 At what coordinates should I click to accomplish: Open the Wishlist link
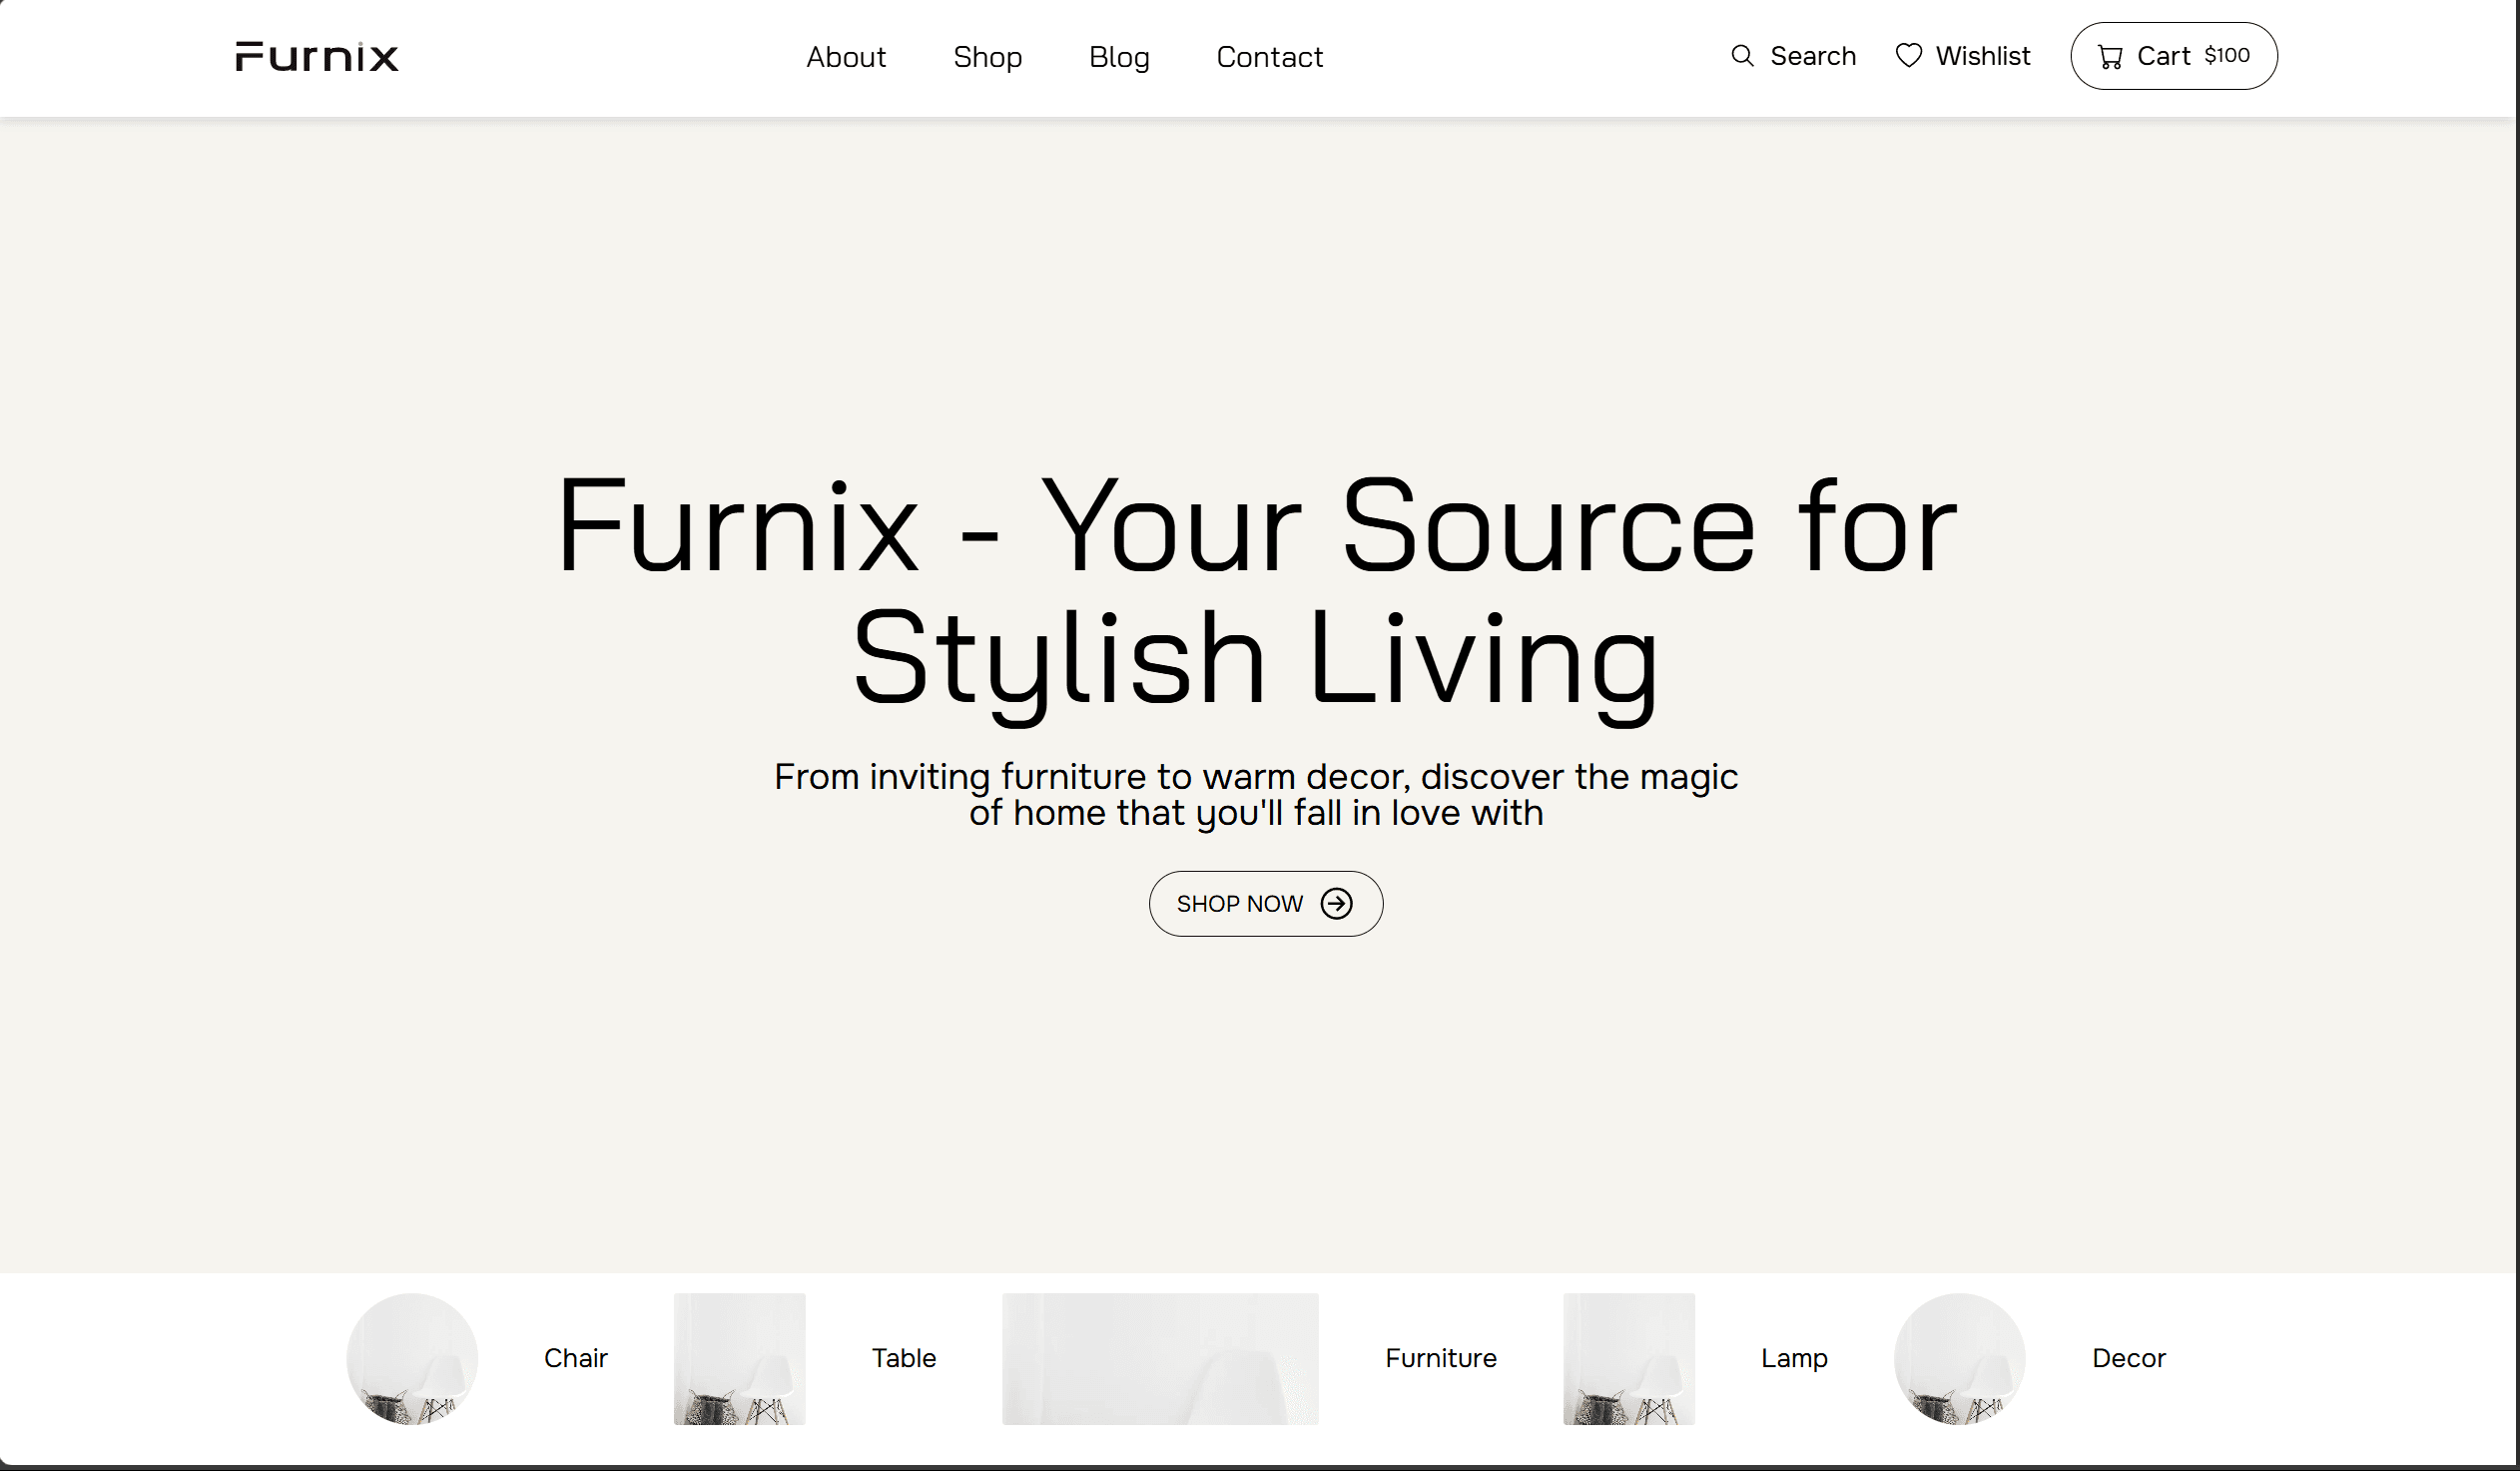pos(1982,56)
